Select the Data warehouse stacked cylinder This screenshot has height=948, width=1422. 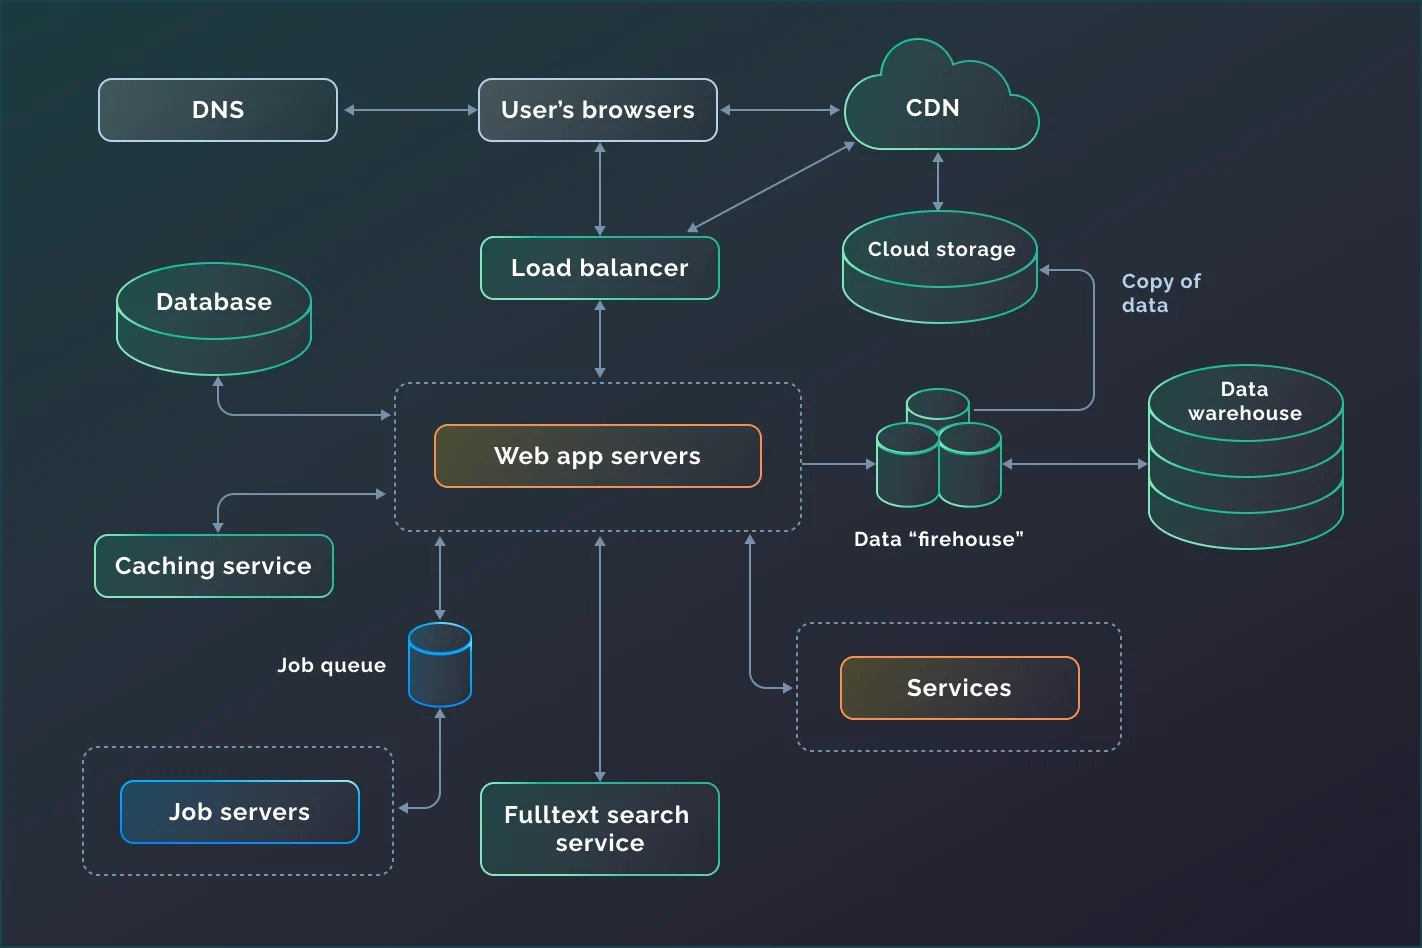click(x=1245, y=457)
